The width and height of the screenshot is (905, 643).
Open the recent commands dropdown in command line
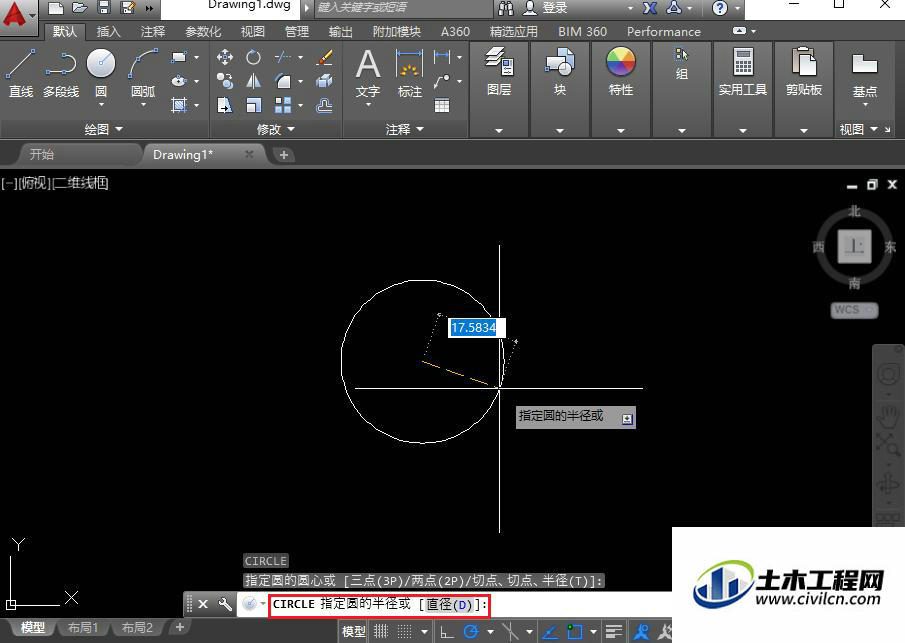click(x=263, y=604)
